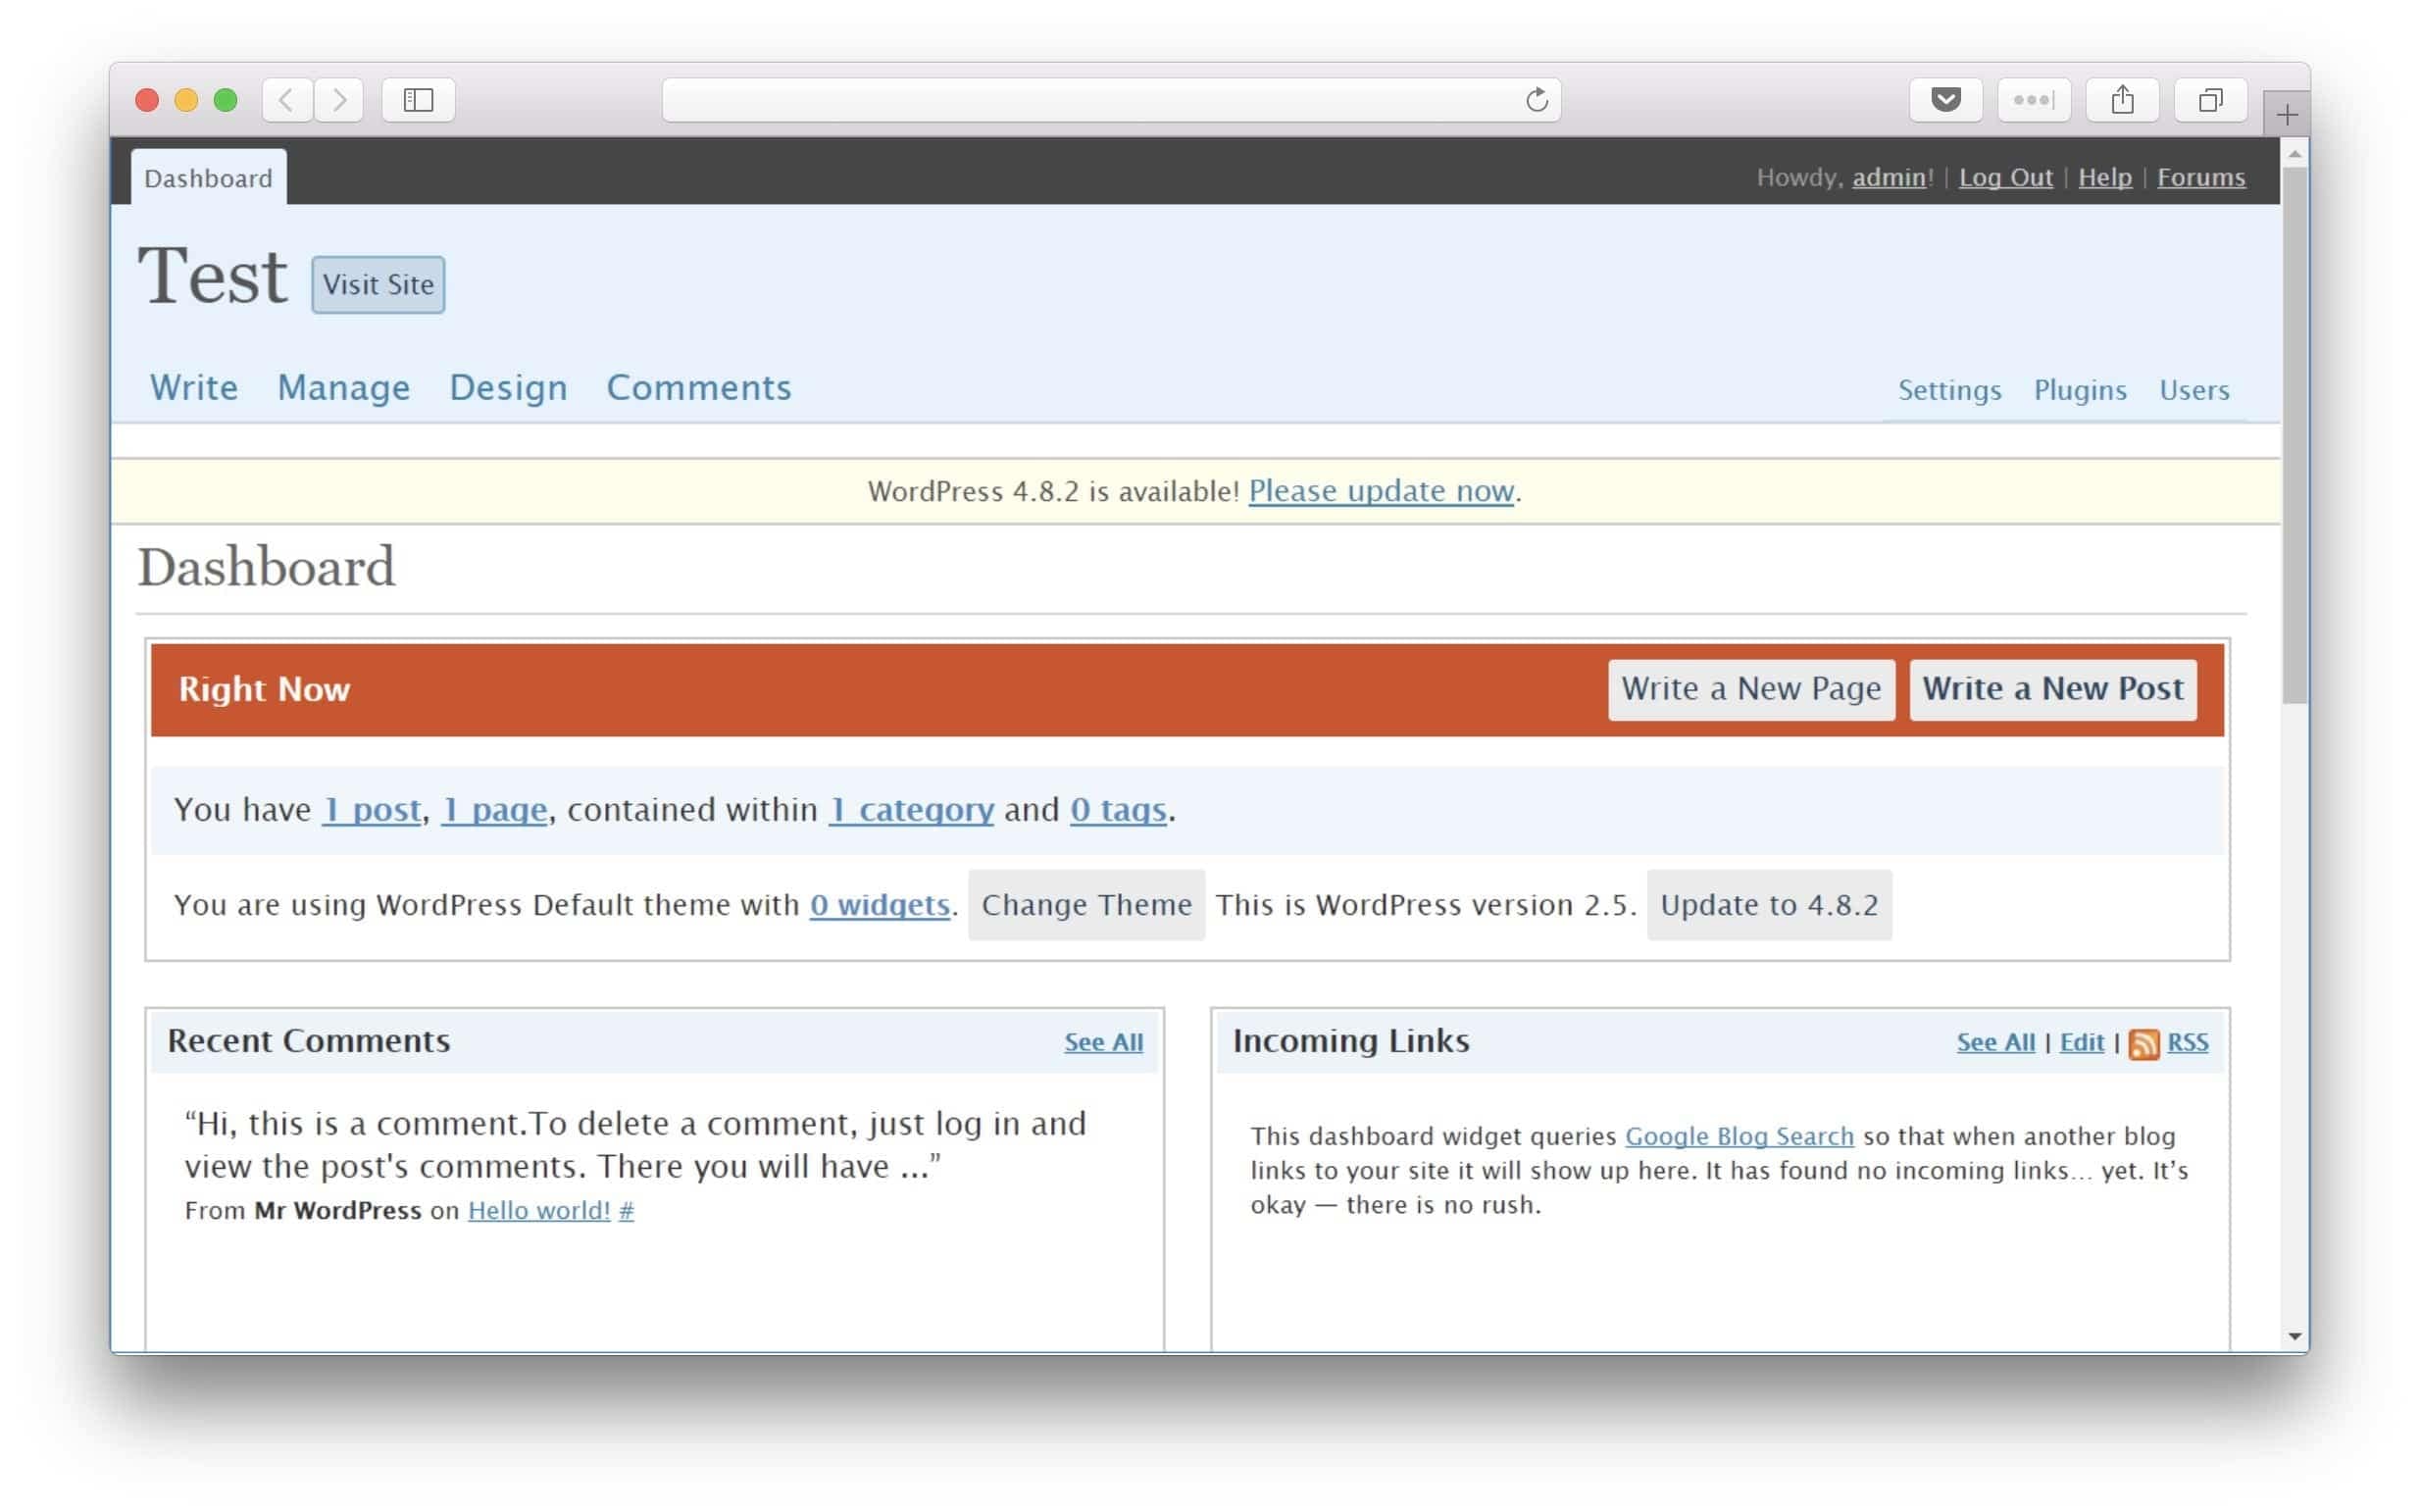Toggle the browser sidebar icon
The image size is (2420, 1512).
[x=418, y=100]
